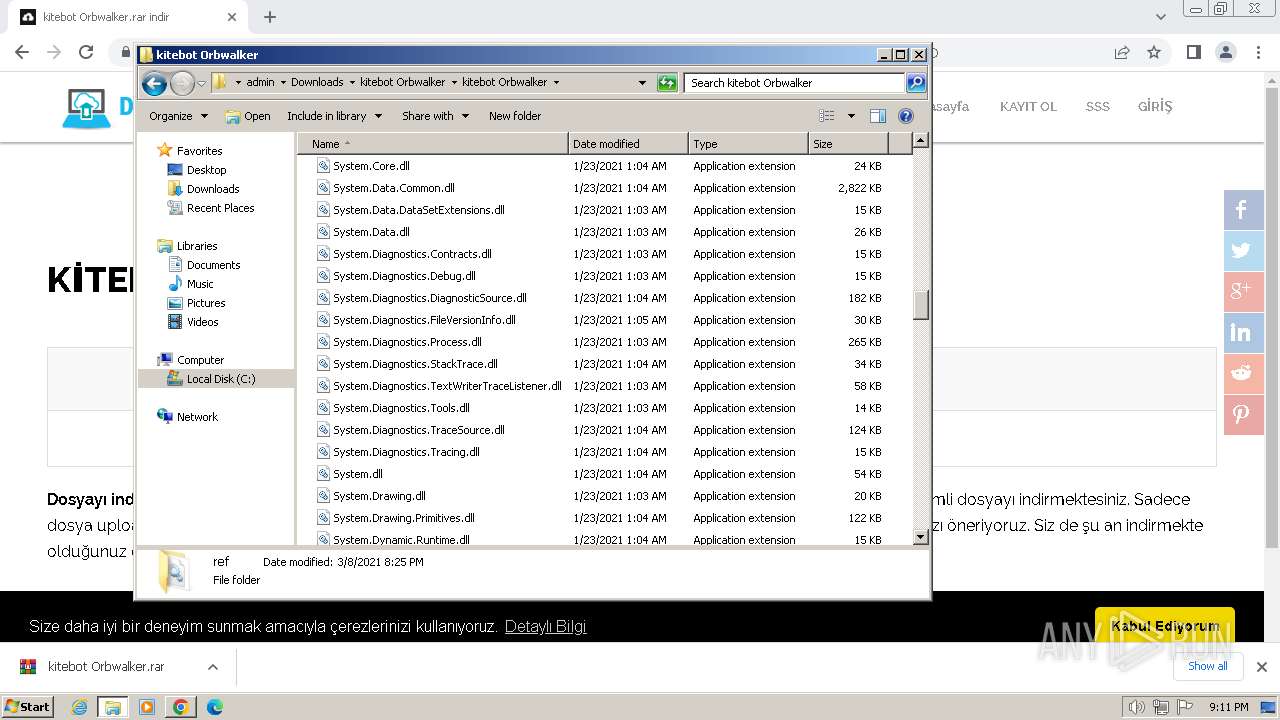Select Music library

200,284
